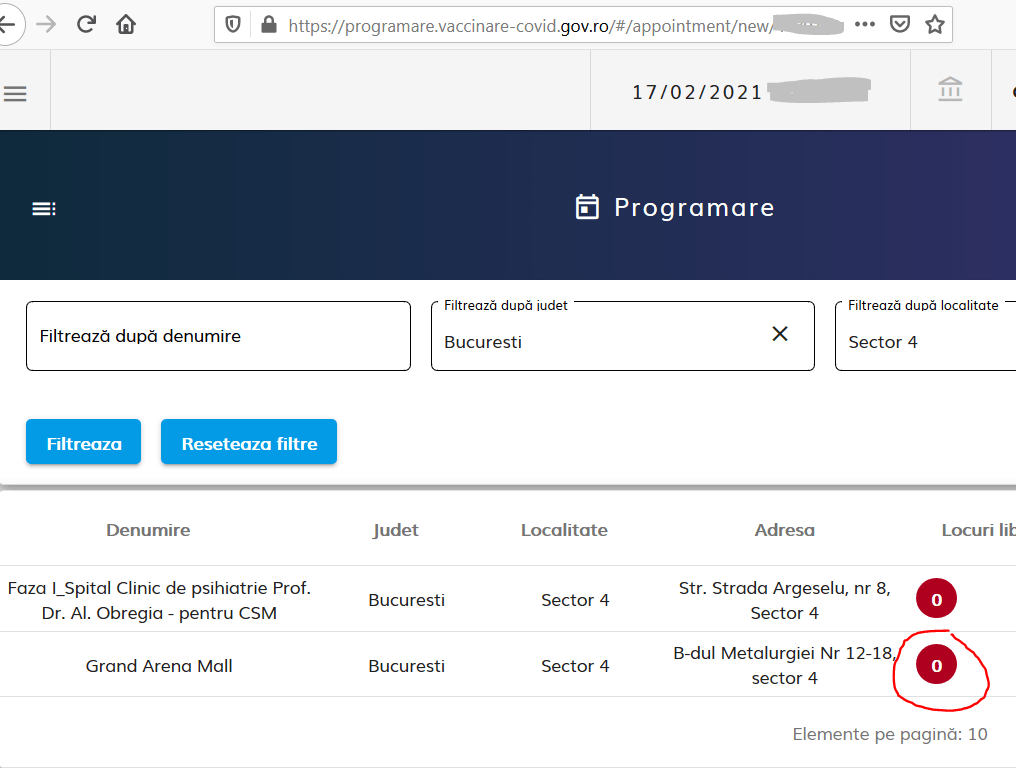This screenshot has height=768, width=1016.
Task: Click the shield tracking protection icon
Action: (x=233, y=25)
